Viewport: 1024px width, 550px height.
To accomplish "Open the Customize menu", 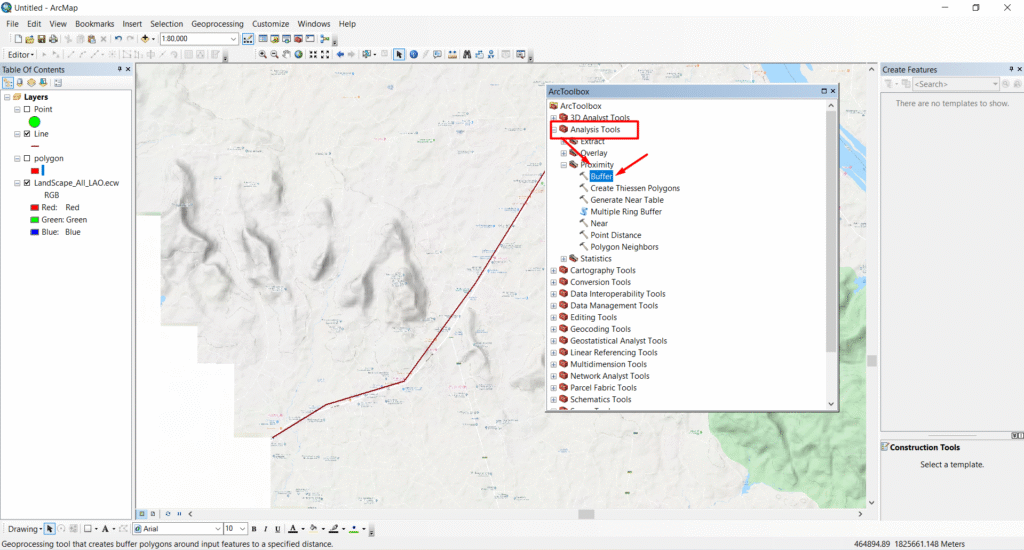I will point(270,24).
